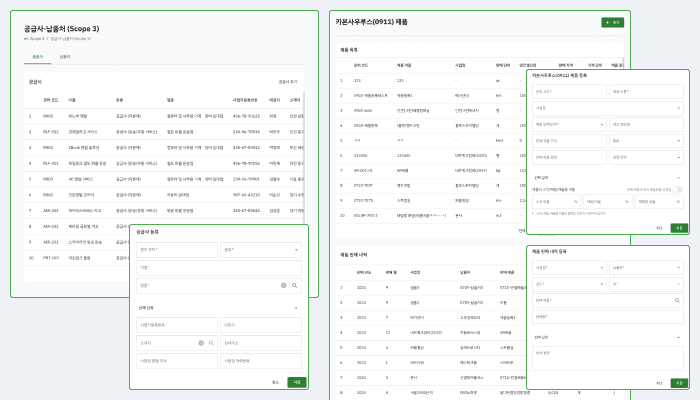Save the supplier registration form

[296, 382]
